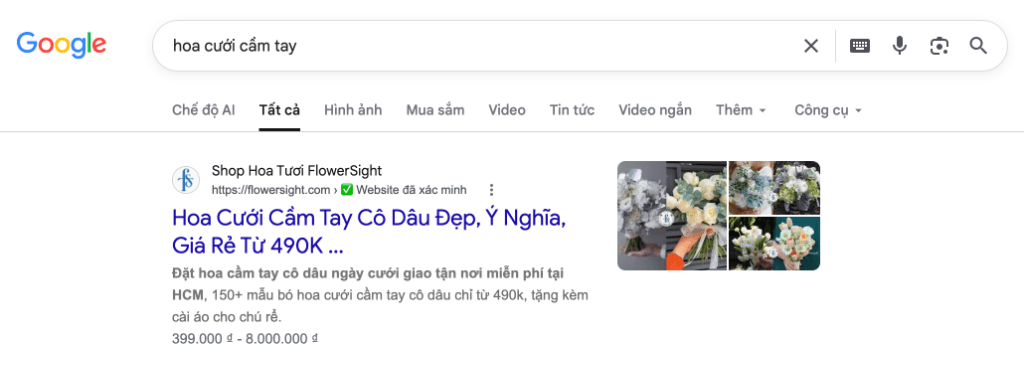
Task: Clear the search query with the X icon
Action: coord(810,46)
